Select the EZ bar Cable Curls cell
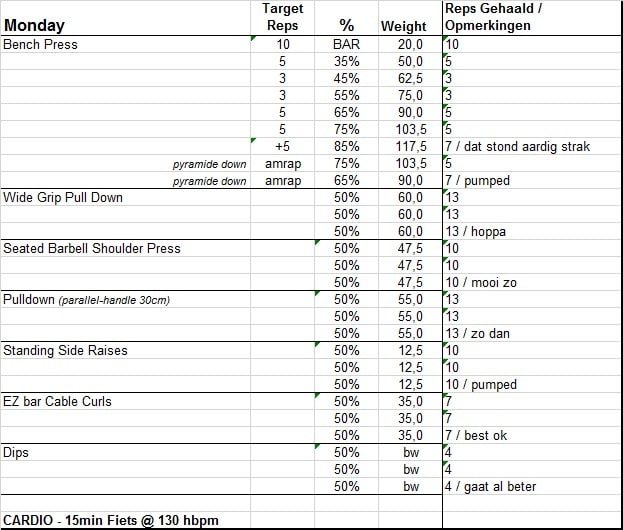 point(57,401)
